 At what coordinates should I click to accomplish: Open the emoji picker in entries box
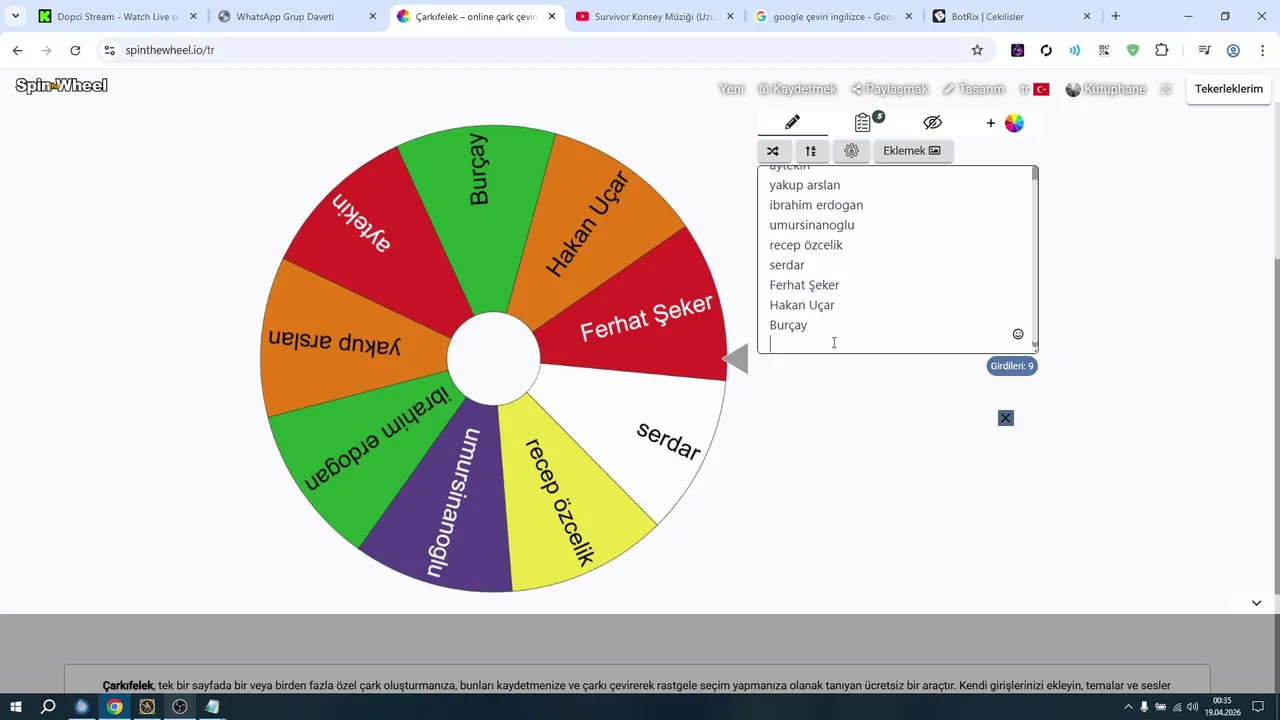point(1018,334)
